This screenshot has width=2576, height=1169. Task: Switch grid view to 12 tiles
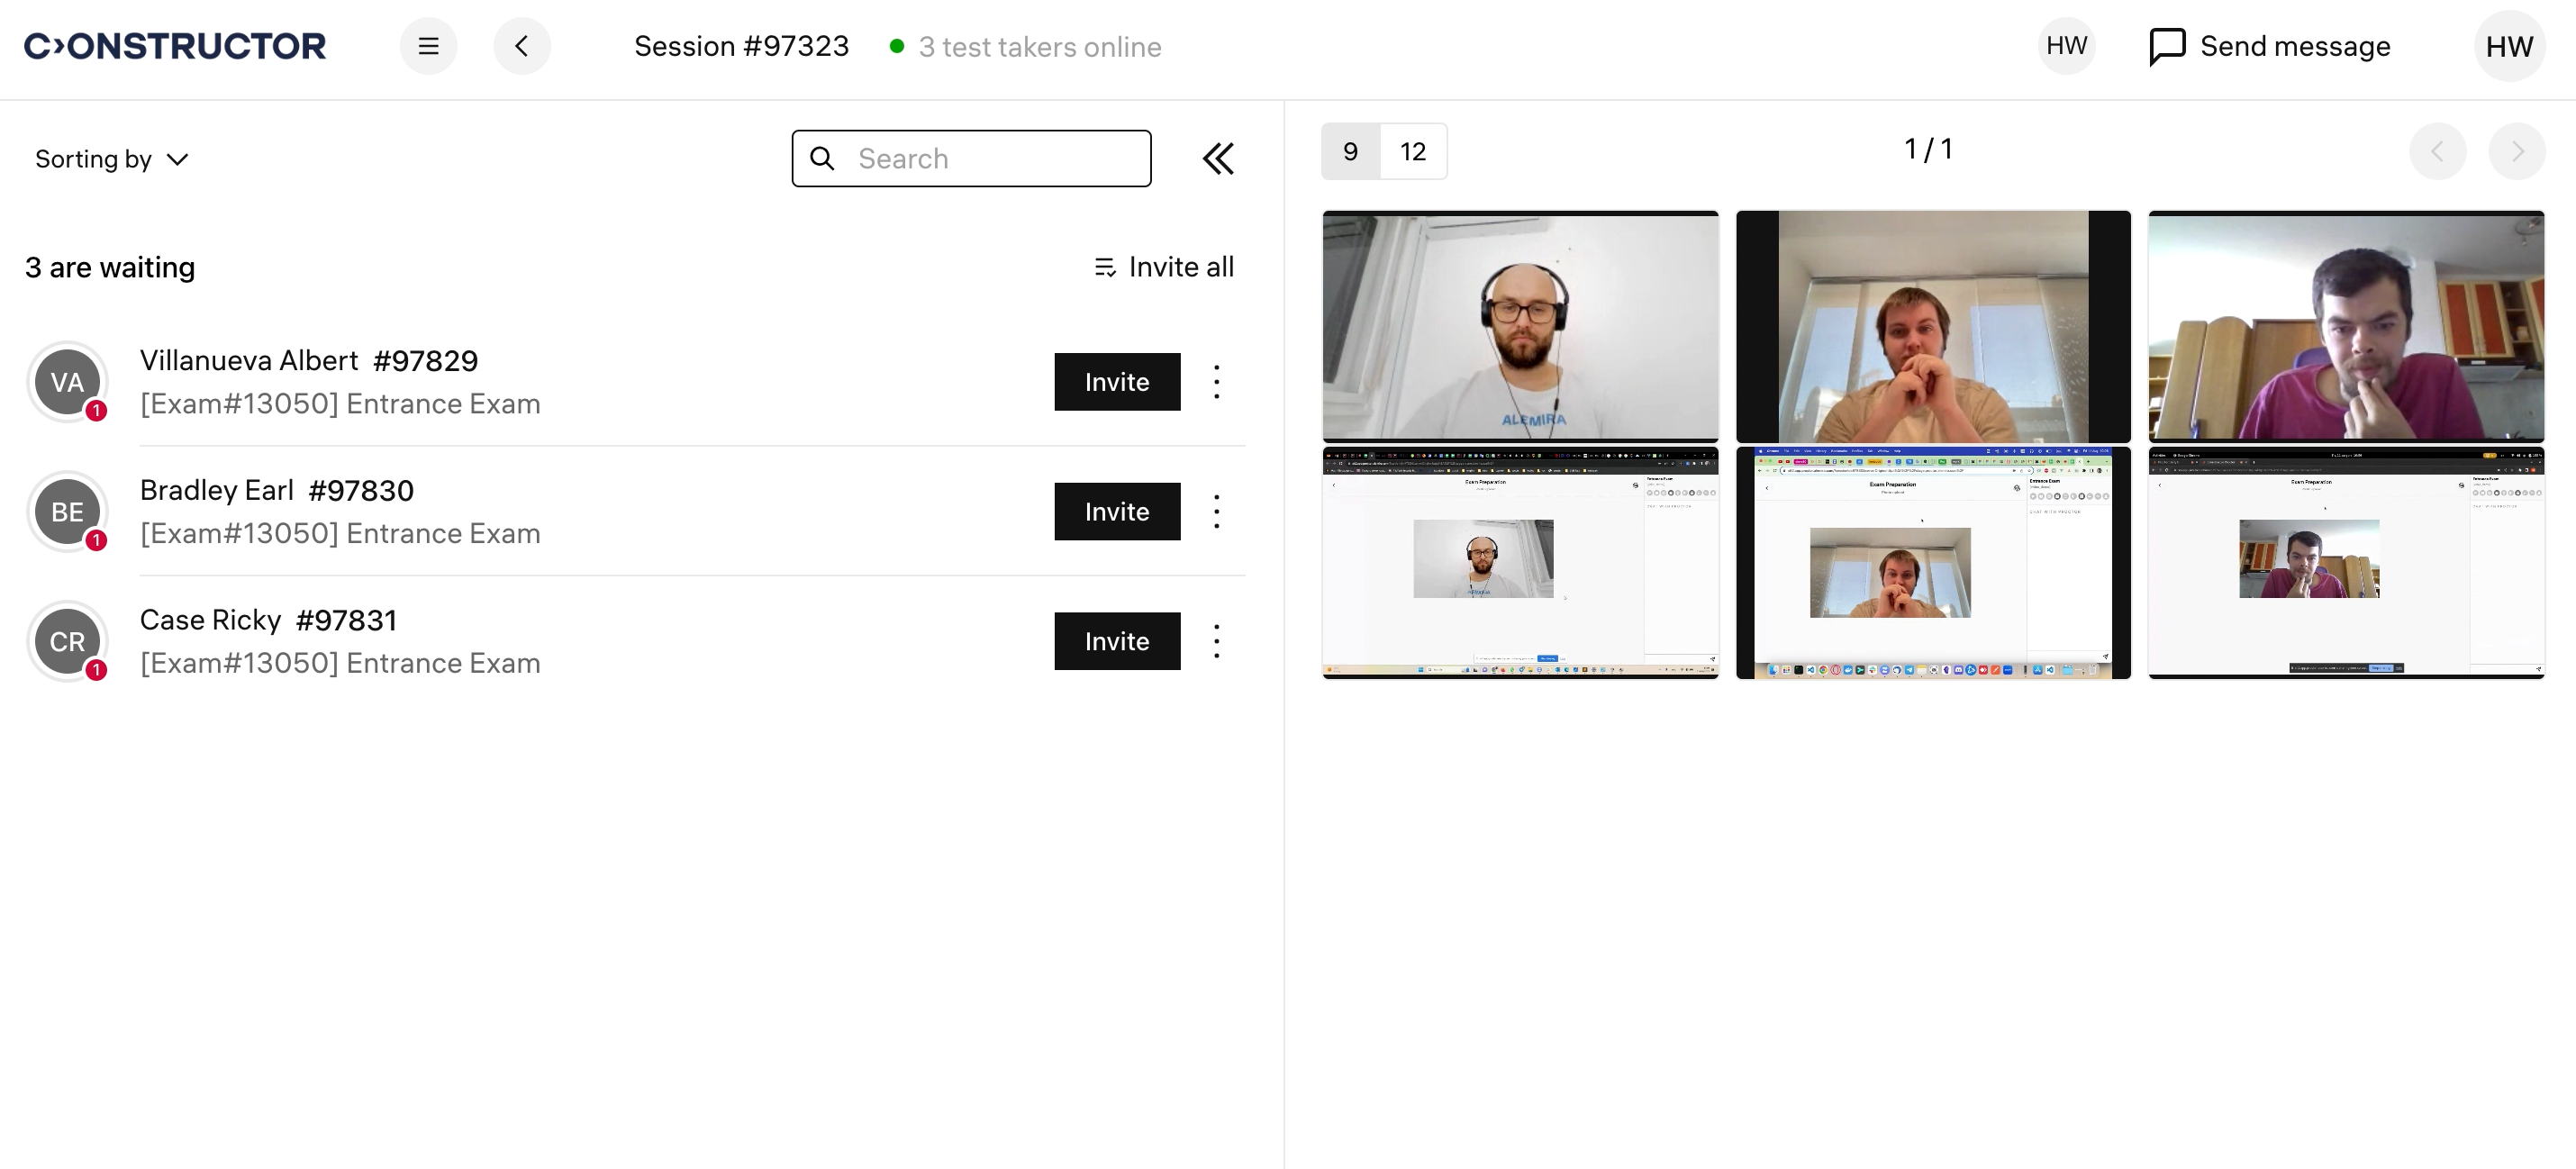point(1412,151)
